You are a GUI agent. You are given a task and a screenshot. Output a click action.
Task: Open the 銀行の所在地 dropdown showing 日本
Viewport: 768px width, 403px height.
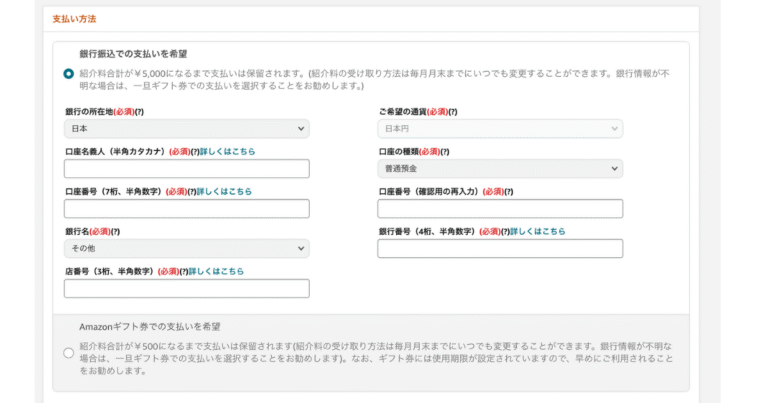[187, 129]
